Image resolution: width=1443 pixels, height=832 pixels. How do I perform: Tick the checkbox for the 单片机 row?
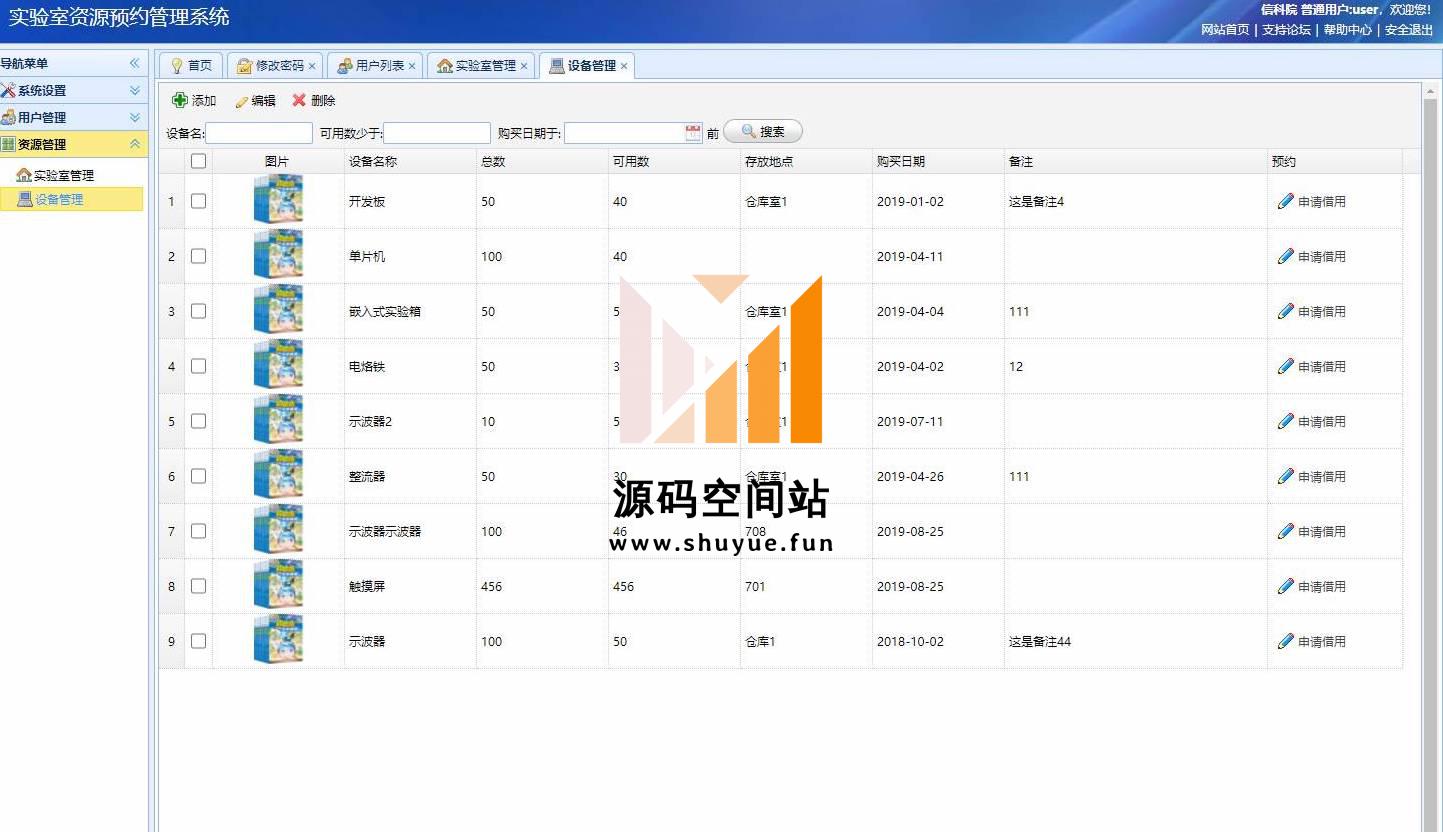198,256
